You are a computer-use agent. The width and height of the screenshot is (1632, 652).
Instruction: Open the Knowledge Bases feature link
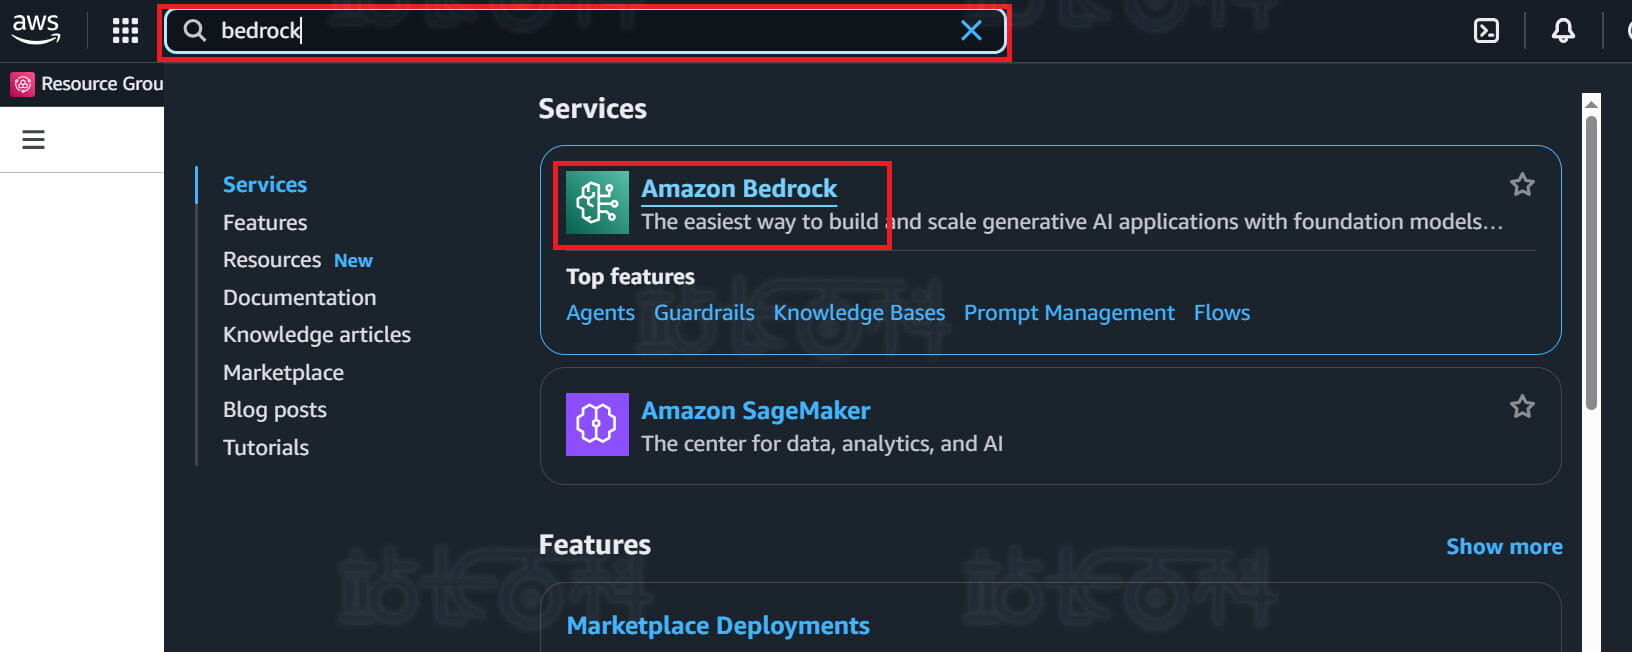858,313
